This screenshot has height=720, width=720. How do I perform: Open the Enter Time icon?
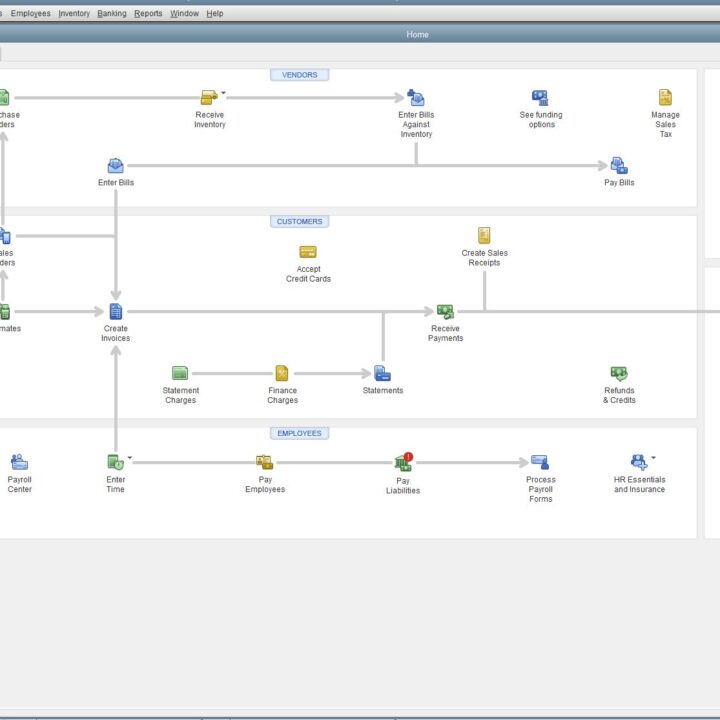[x=116, y=462]
